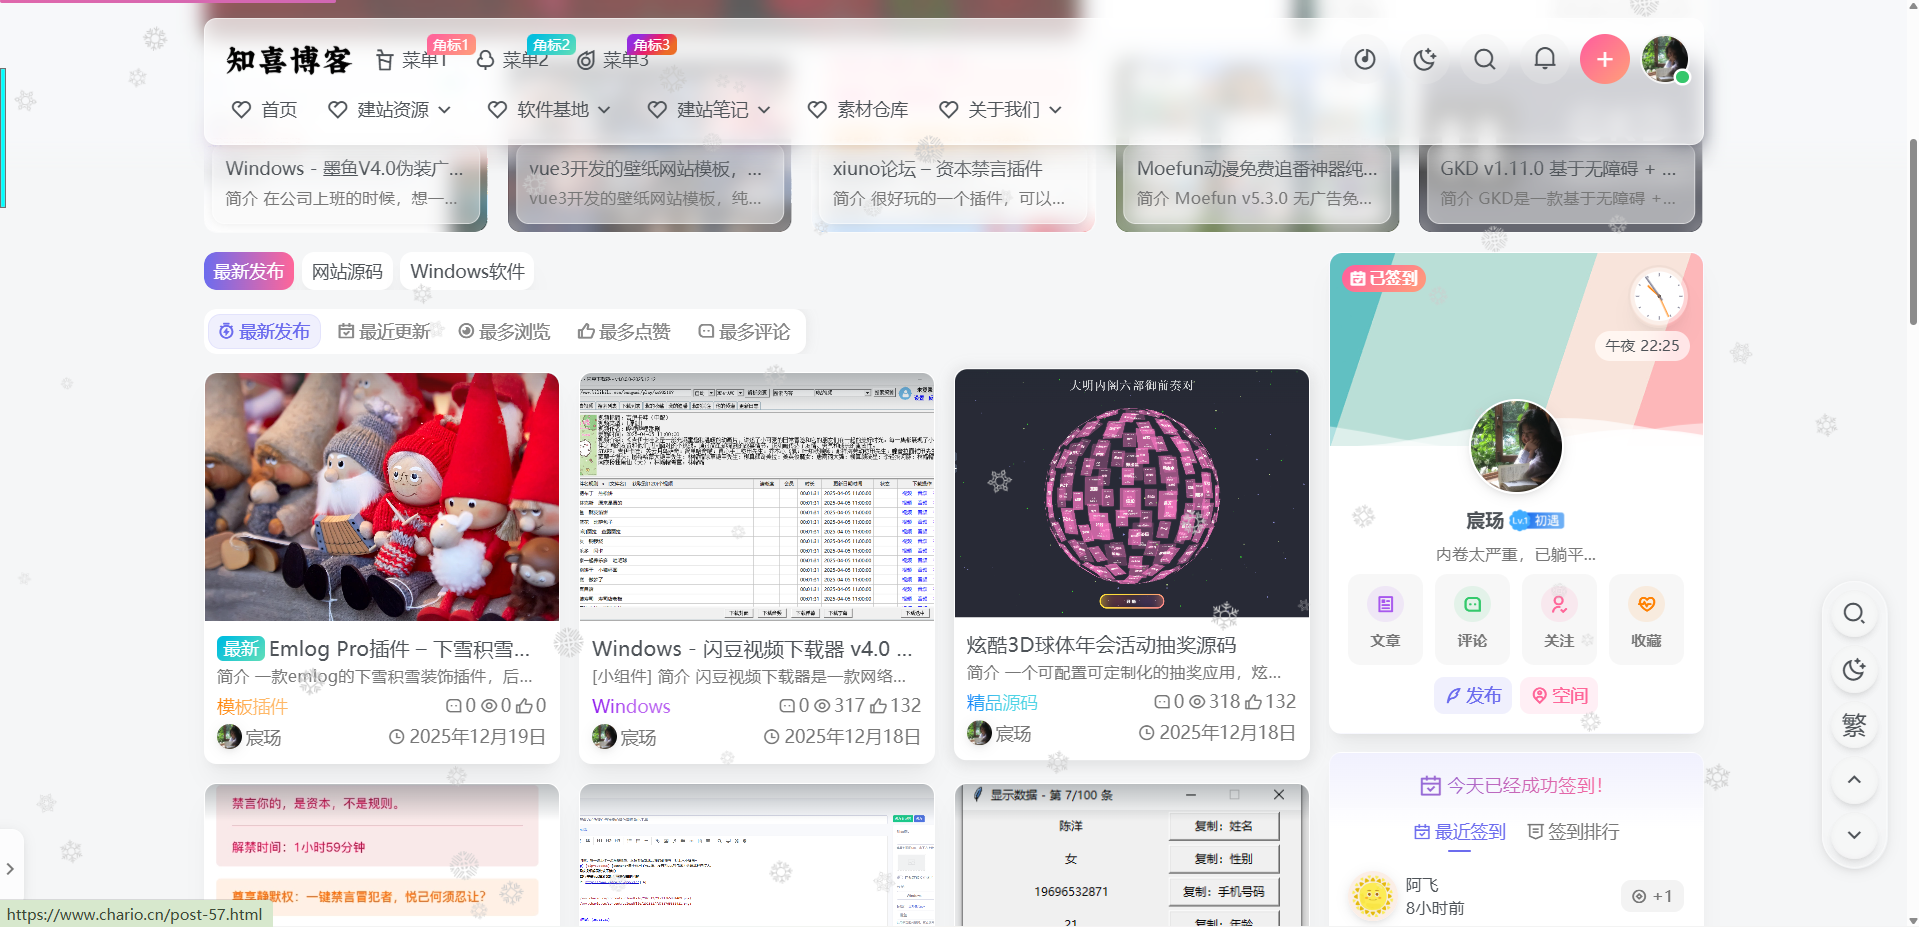Open search via the magnifier icon in header

click(1484, 59)
